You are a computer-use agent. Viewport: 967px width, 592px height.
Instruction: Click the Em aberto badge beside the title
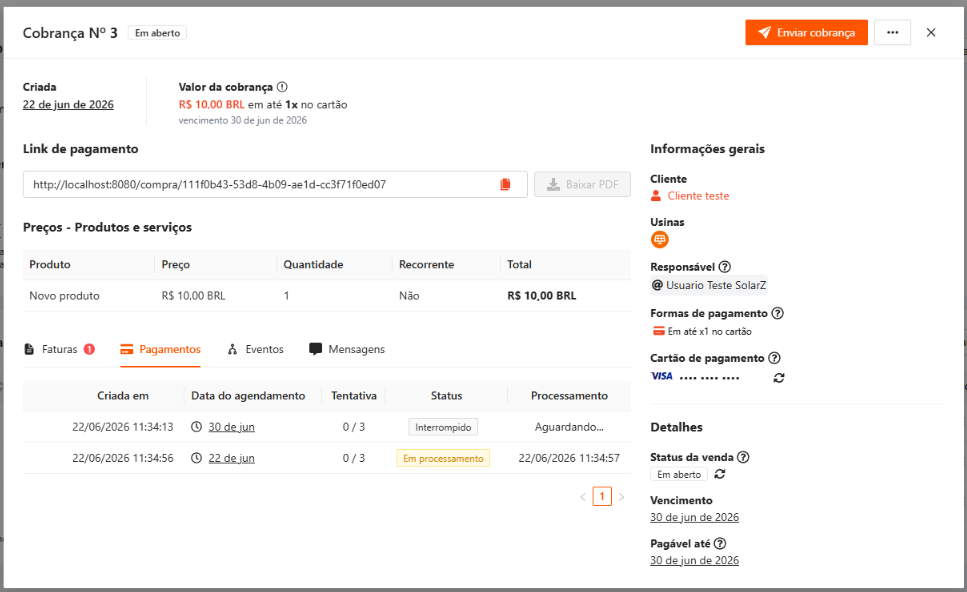click(x=157, y=33)
